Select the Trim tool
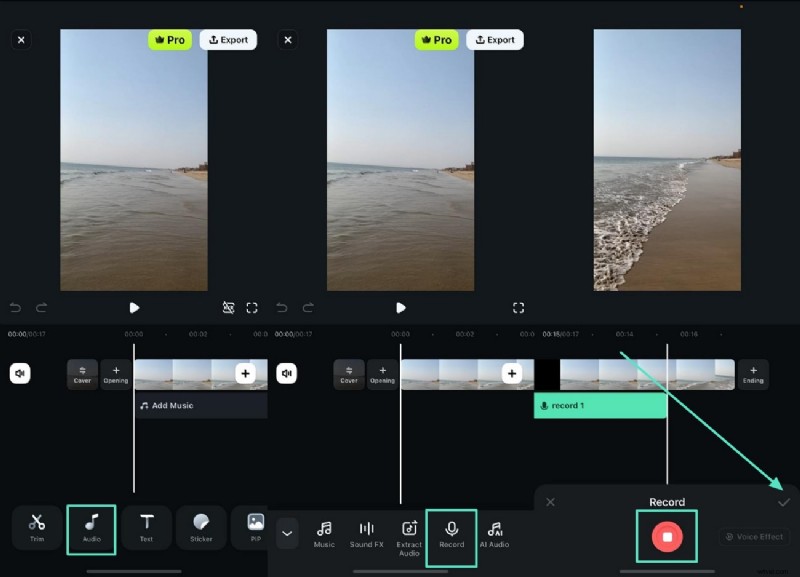The height and width of the screenshot is (577, 800). (x=36, y=529)
